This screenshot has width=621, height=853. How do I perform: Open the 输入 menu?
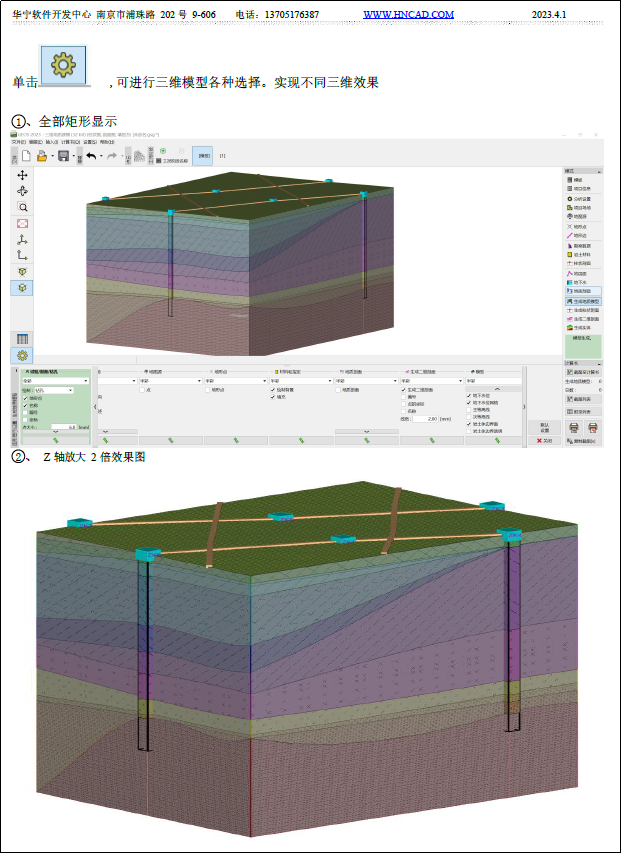(52, 142)
